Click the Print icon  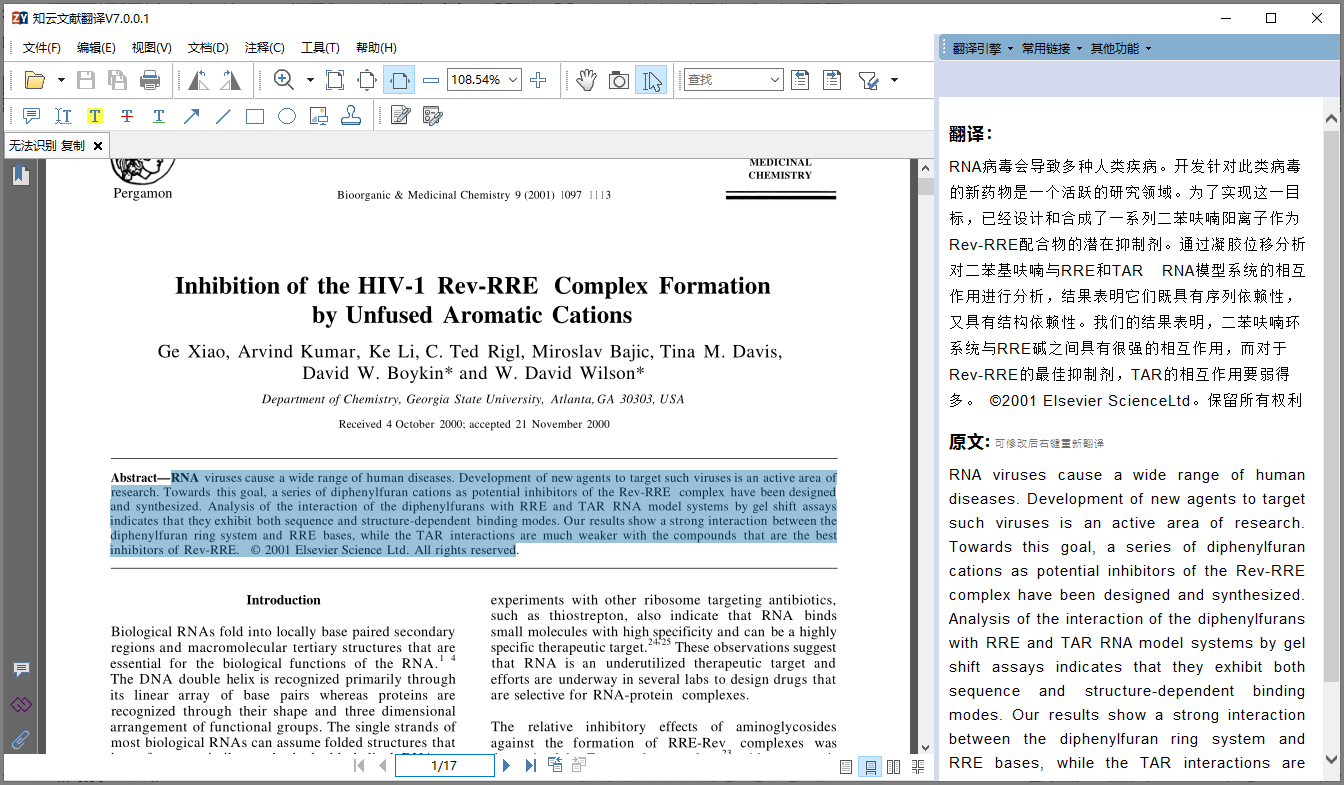coord(150,80)
